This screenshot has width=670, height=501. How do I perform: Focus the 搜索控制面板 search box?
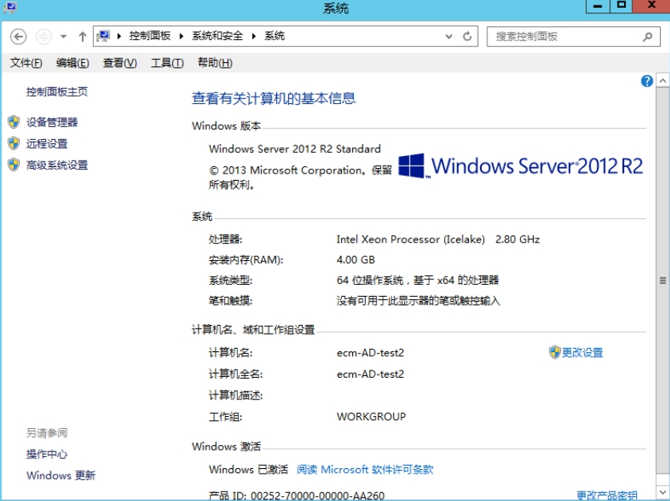(x=573, y=37)
